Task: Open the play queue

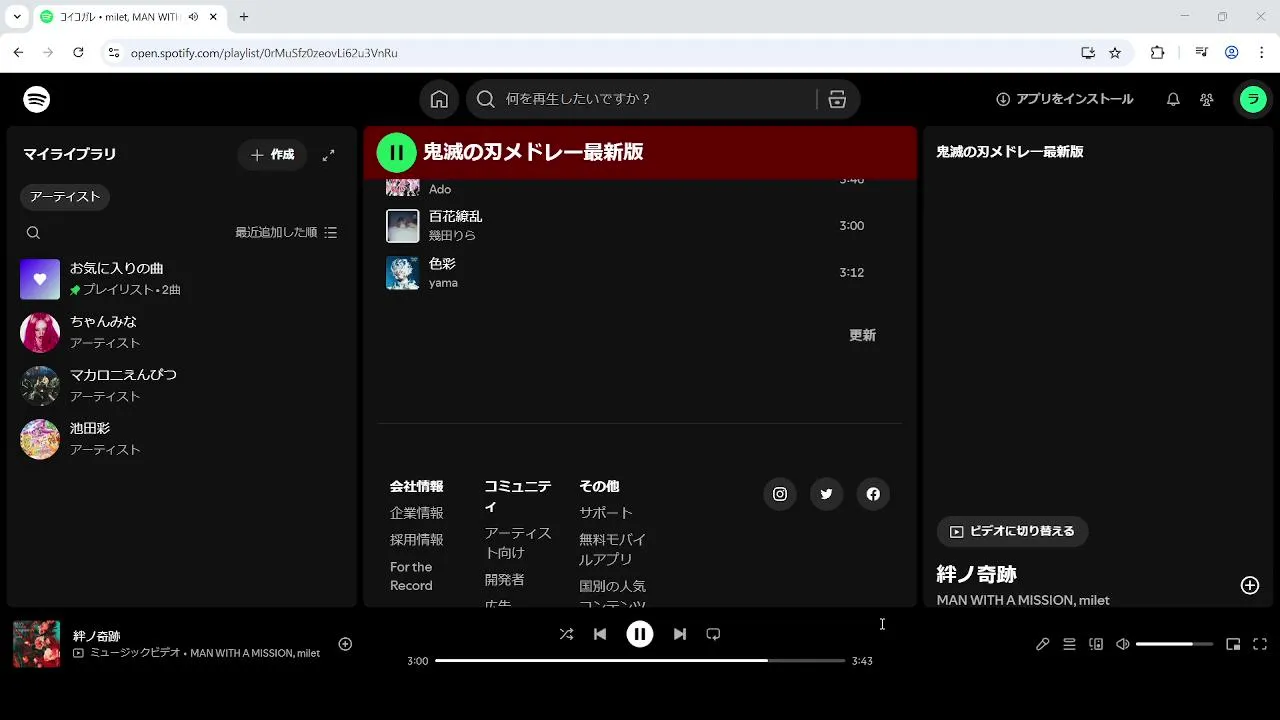Action: click(x=1069, y=644)
